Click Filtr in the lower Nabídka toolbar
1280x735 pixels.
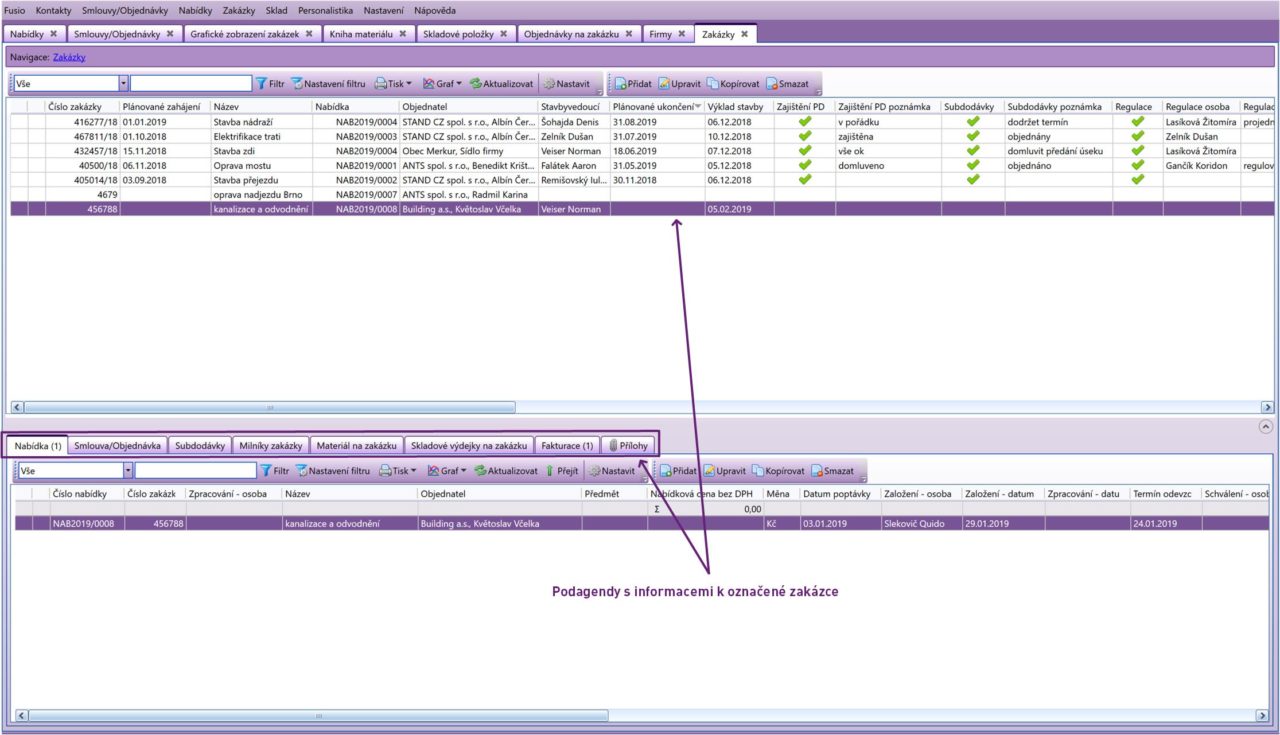[275, 470]
